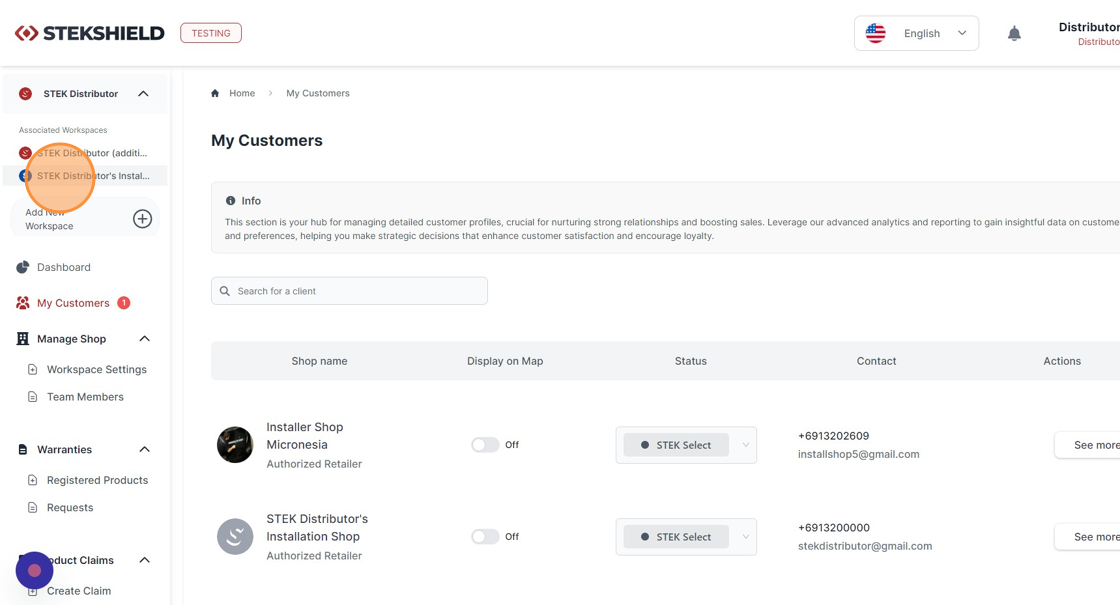
Task: Click Add New Workspace label
Action: [49, 219]
